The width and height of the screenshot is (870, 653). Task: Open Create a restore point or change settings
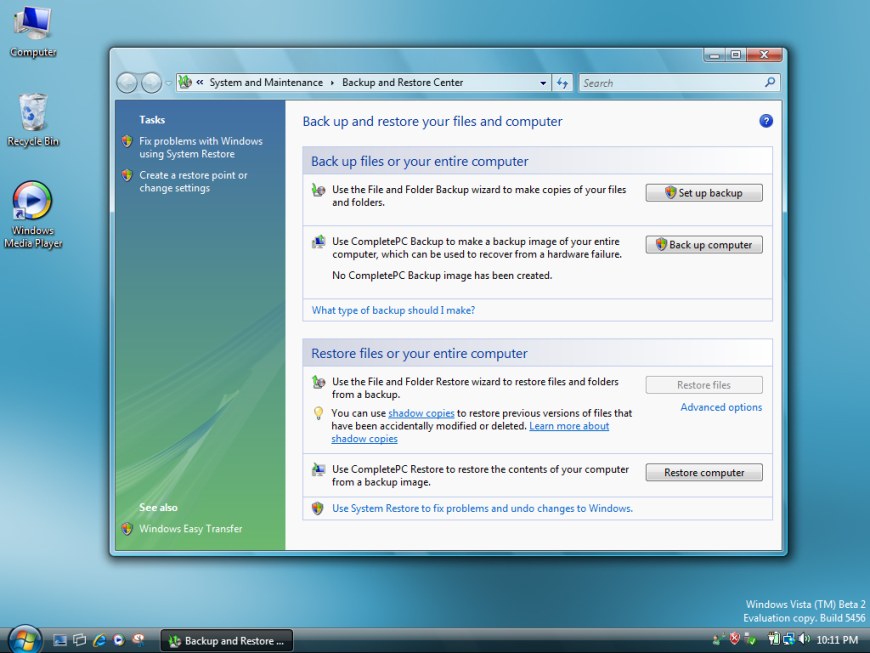coord(193,181)
